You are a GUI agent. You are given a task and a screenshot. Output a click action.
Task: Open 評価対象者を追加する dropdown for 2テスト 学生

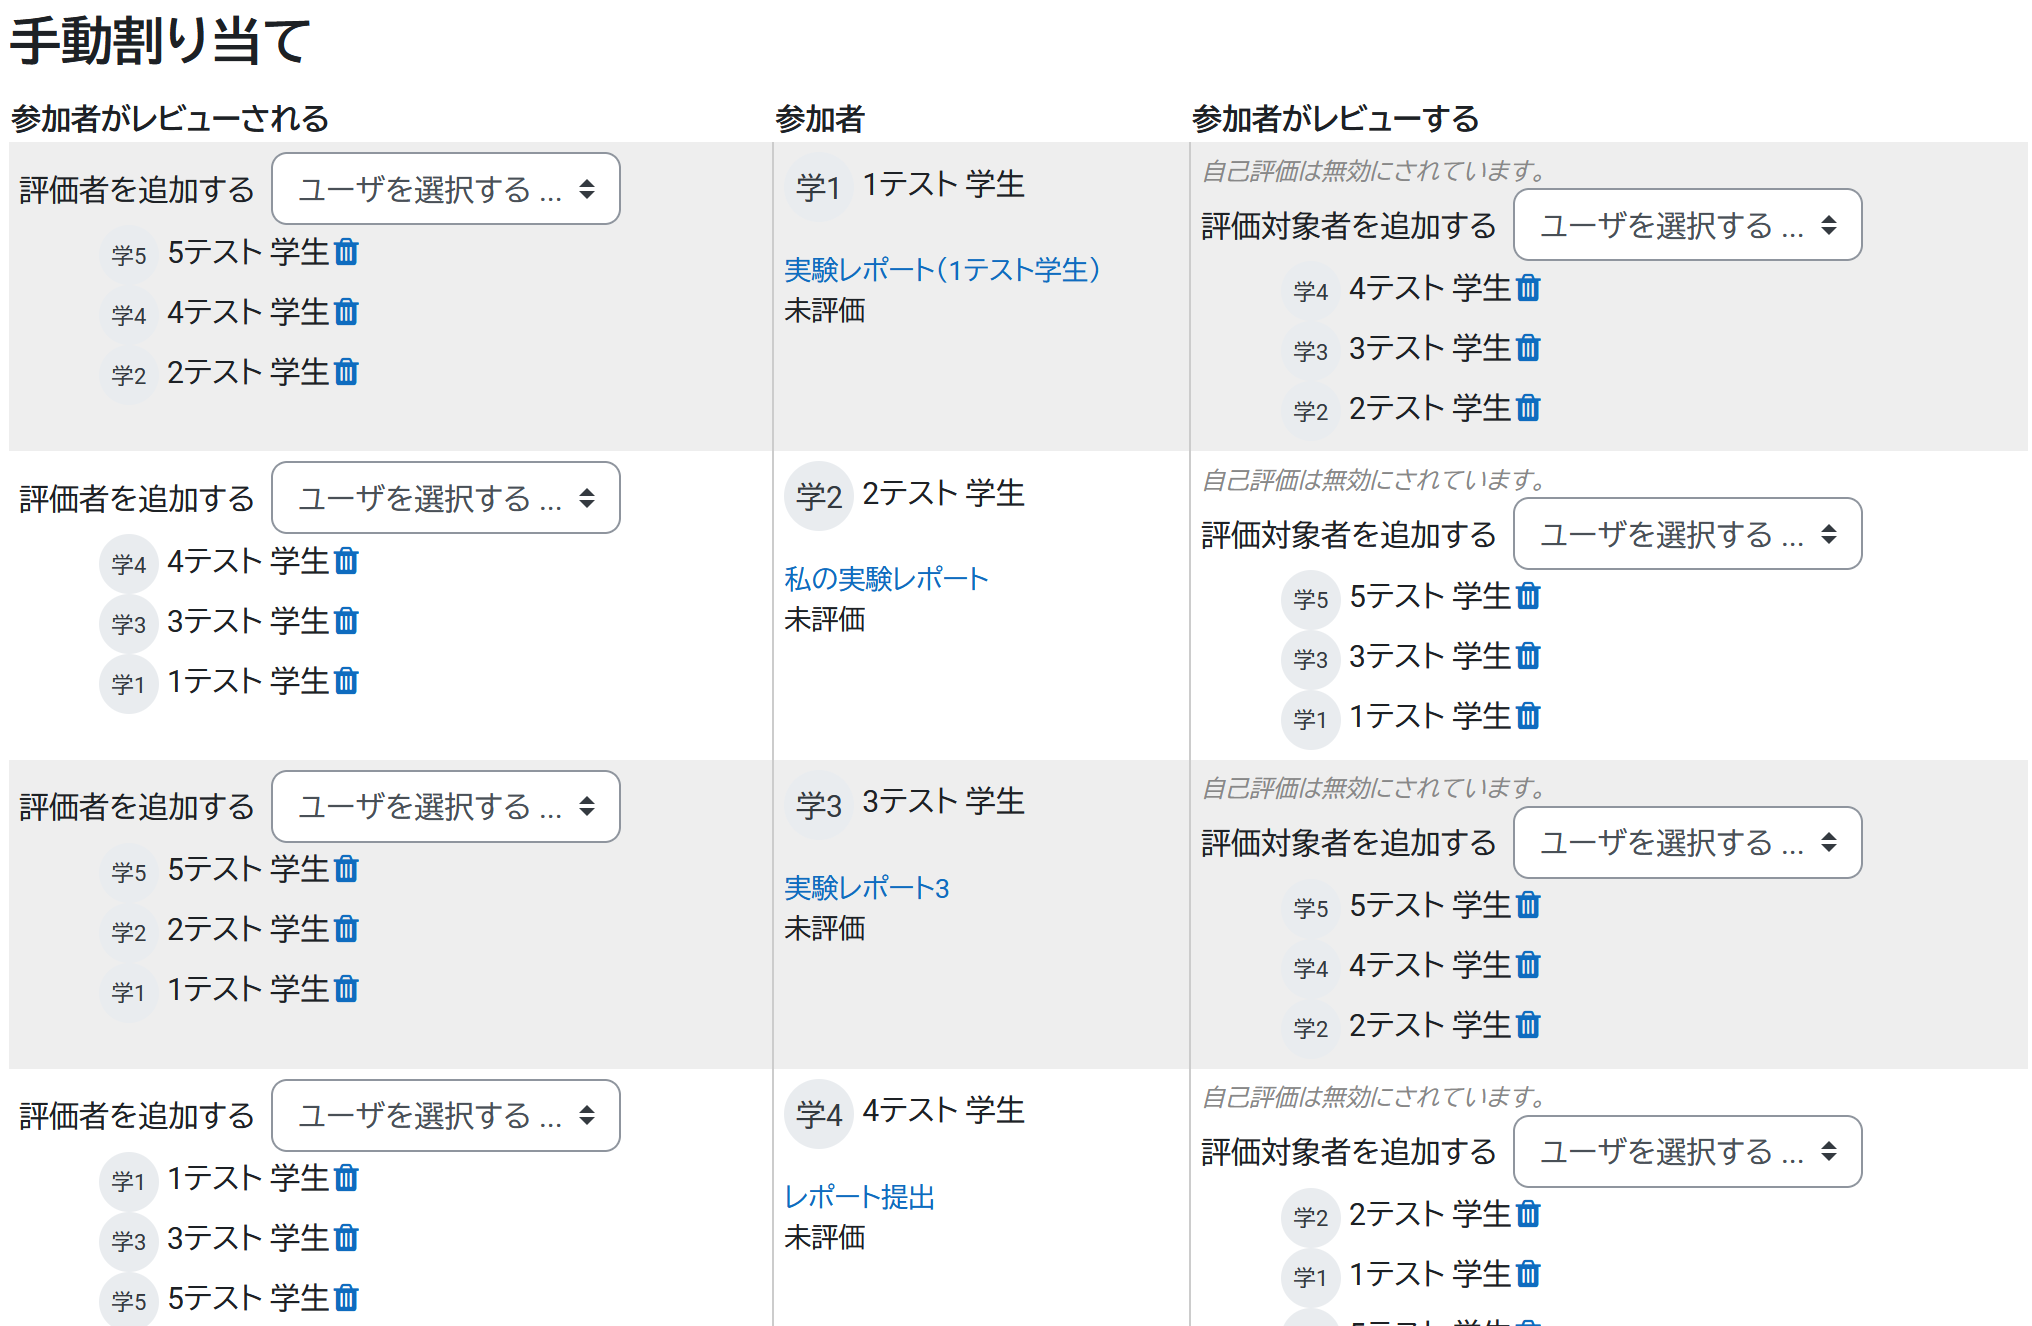click(x=1688, y=534)
